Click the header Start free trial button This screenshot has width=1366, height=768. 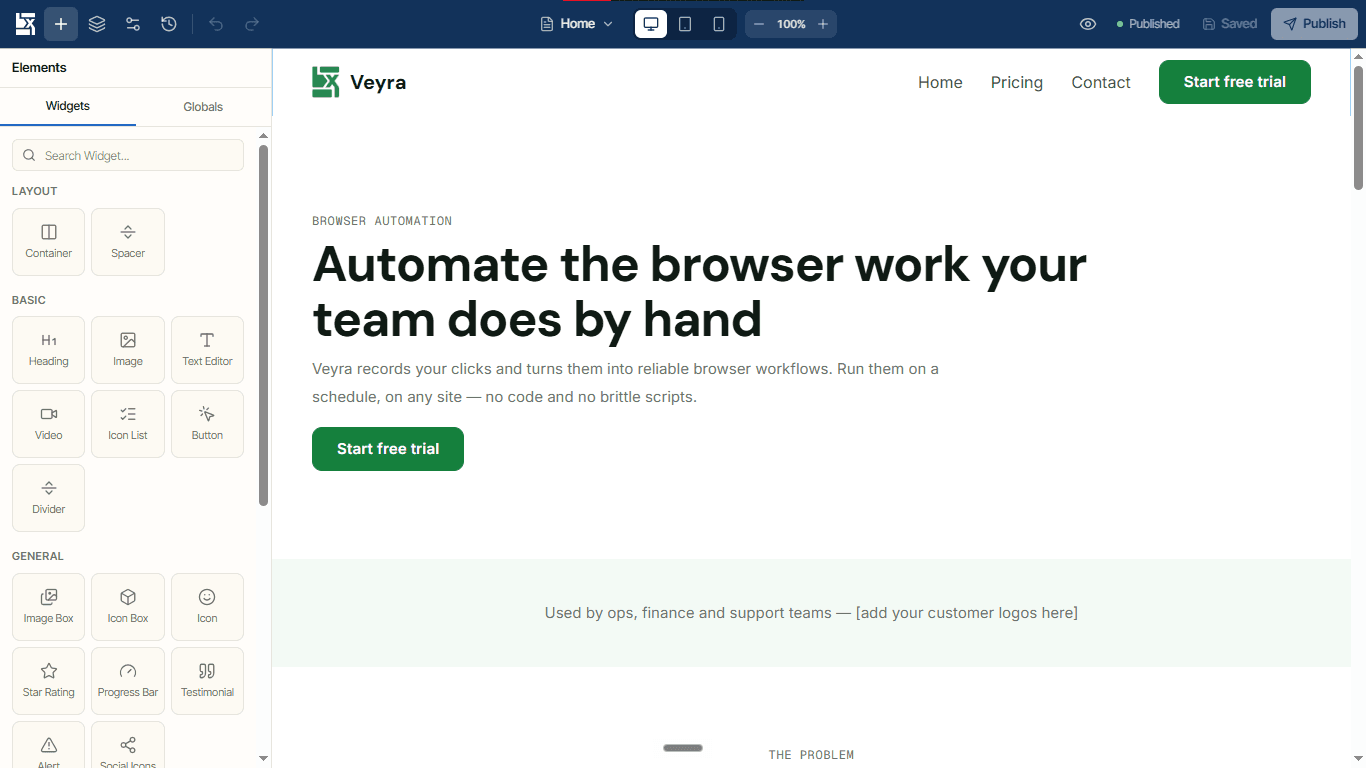point(1235,82)
